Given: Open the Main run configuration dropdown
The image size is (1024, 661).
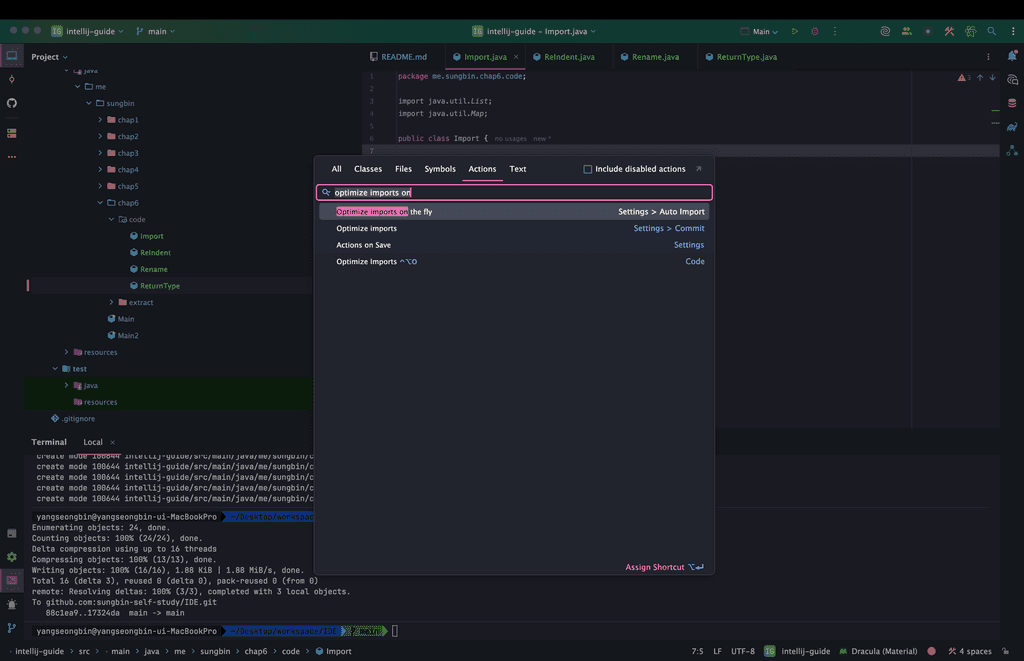Looking at the screenshot, I should [x=760, y=31].
